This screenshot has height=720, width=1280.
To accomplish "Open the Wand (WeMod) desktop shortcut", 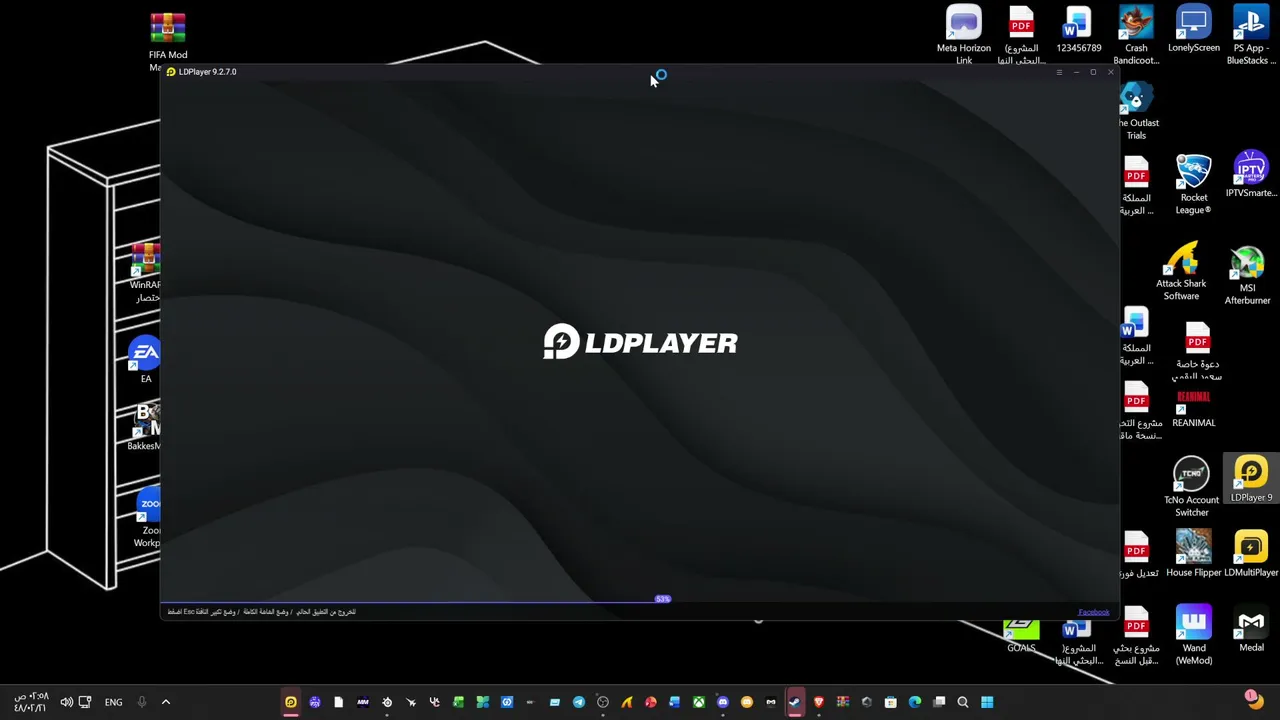I will pos(1194,636).
